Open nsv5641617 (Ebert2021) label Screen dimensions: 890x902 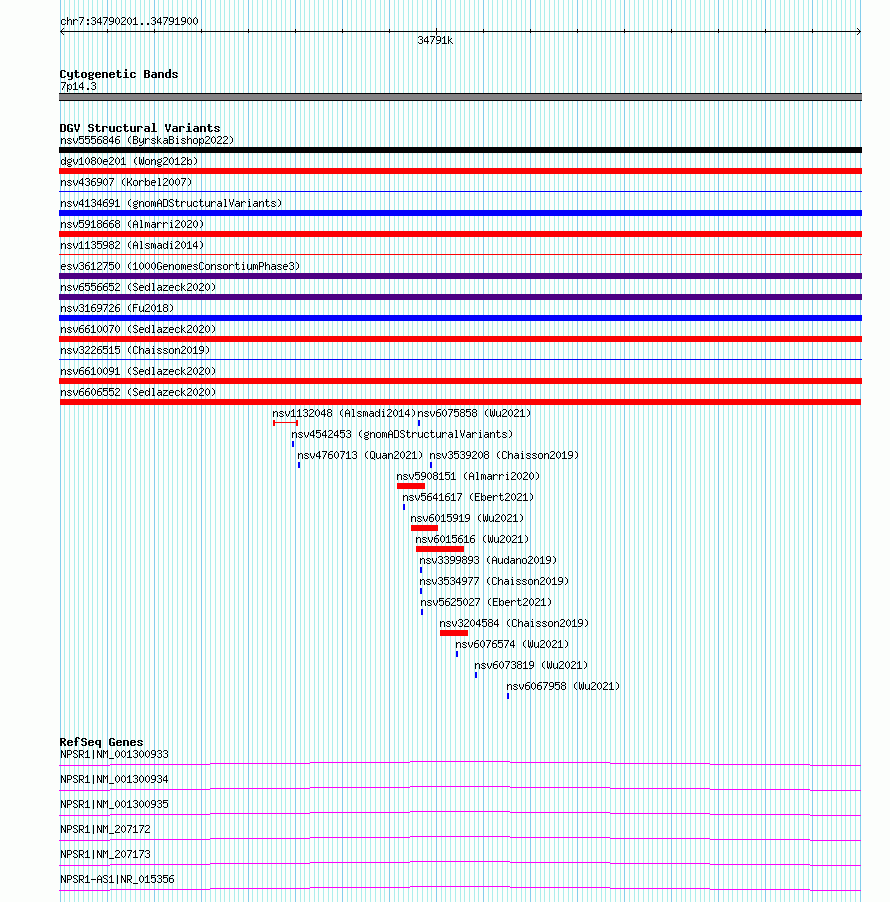point(468,498)
